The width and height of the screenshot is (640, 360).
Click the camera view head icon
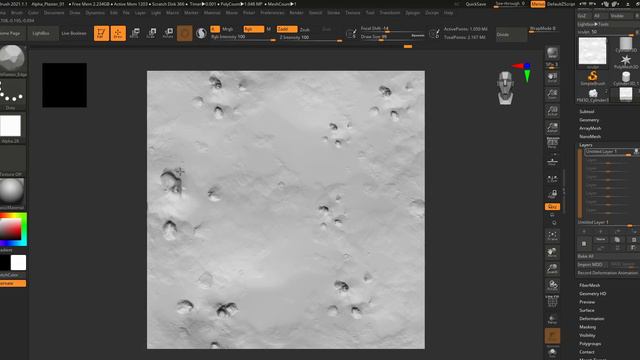(x=505, y=87)
